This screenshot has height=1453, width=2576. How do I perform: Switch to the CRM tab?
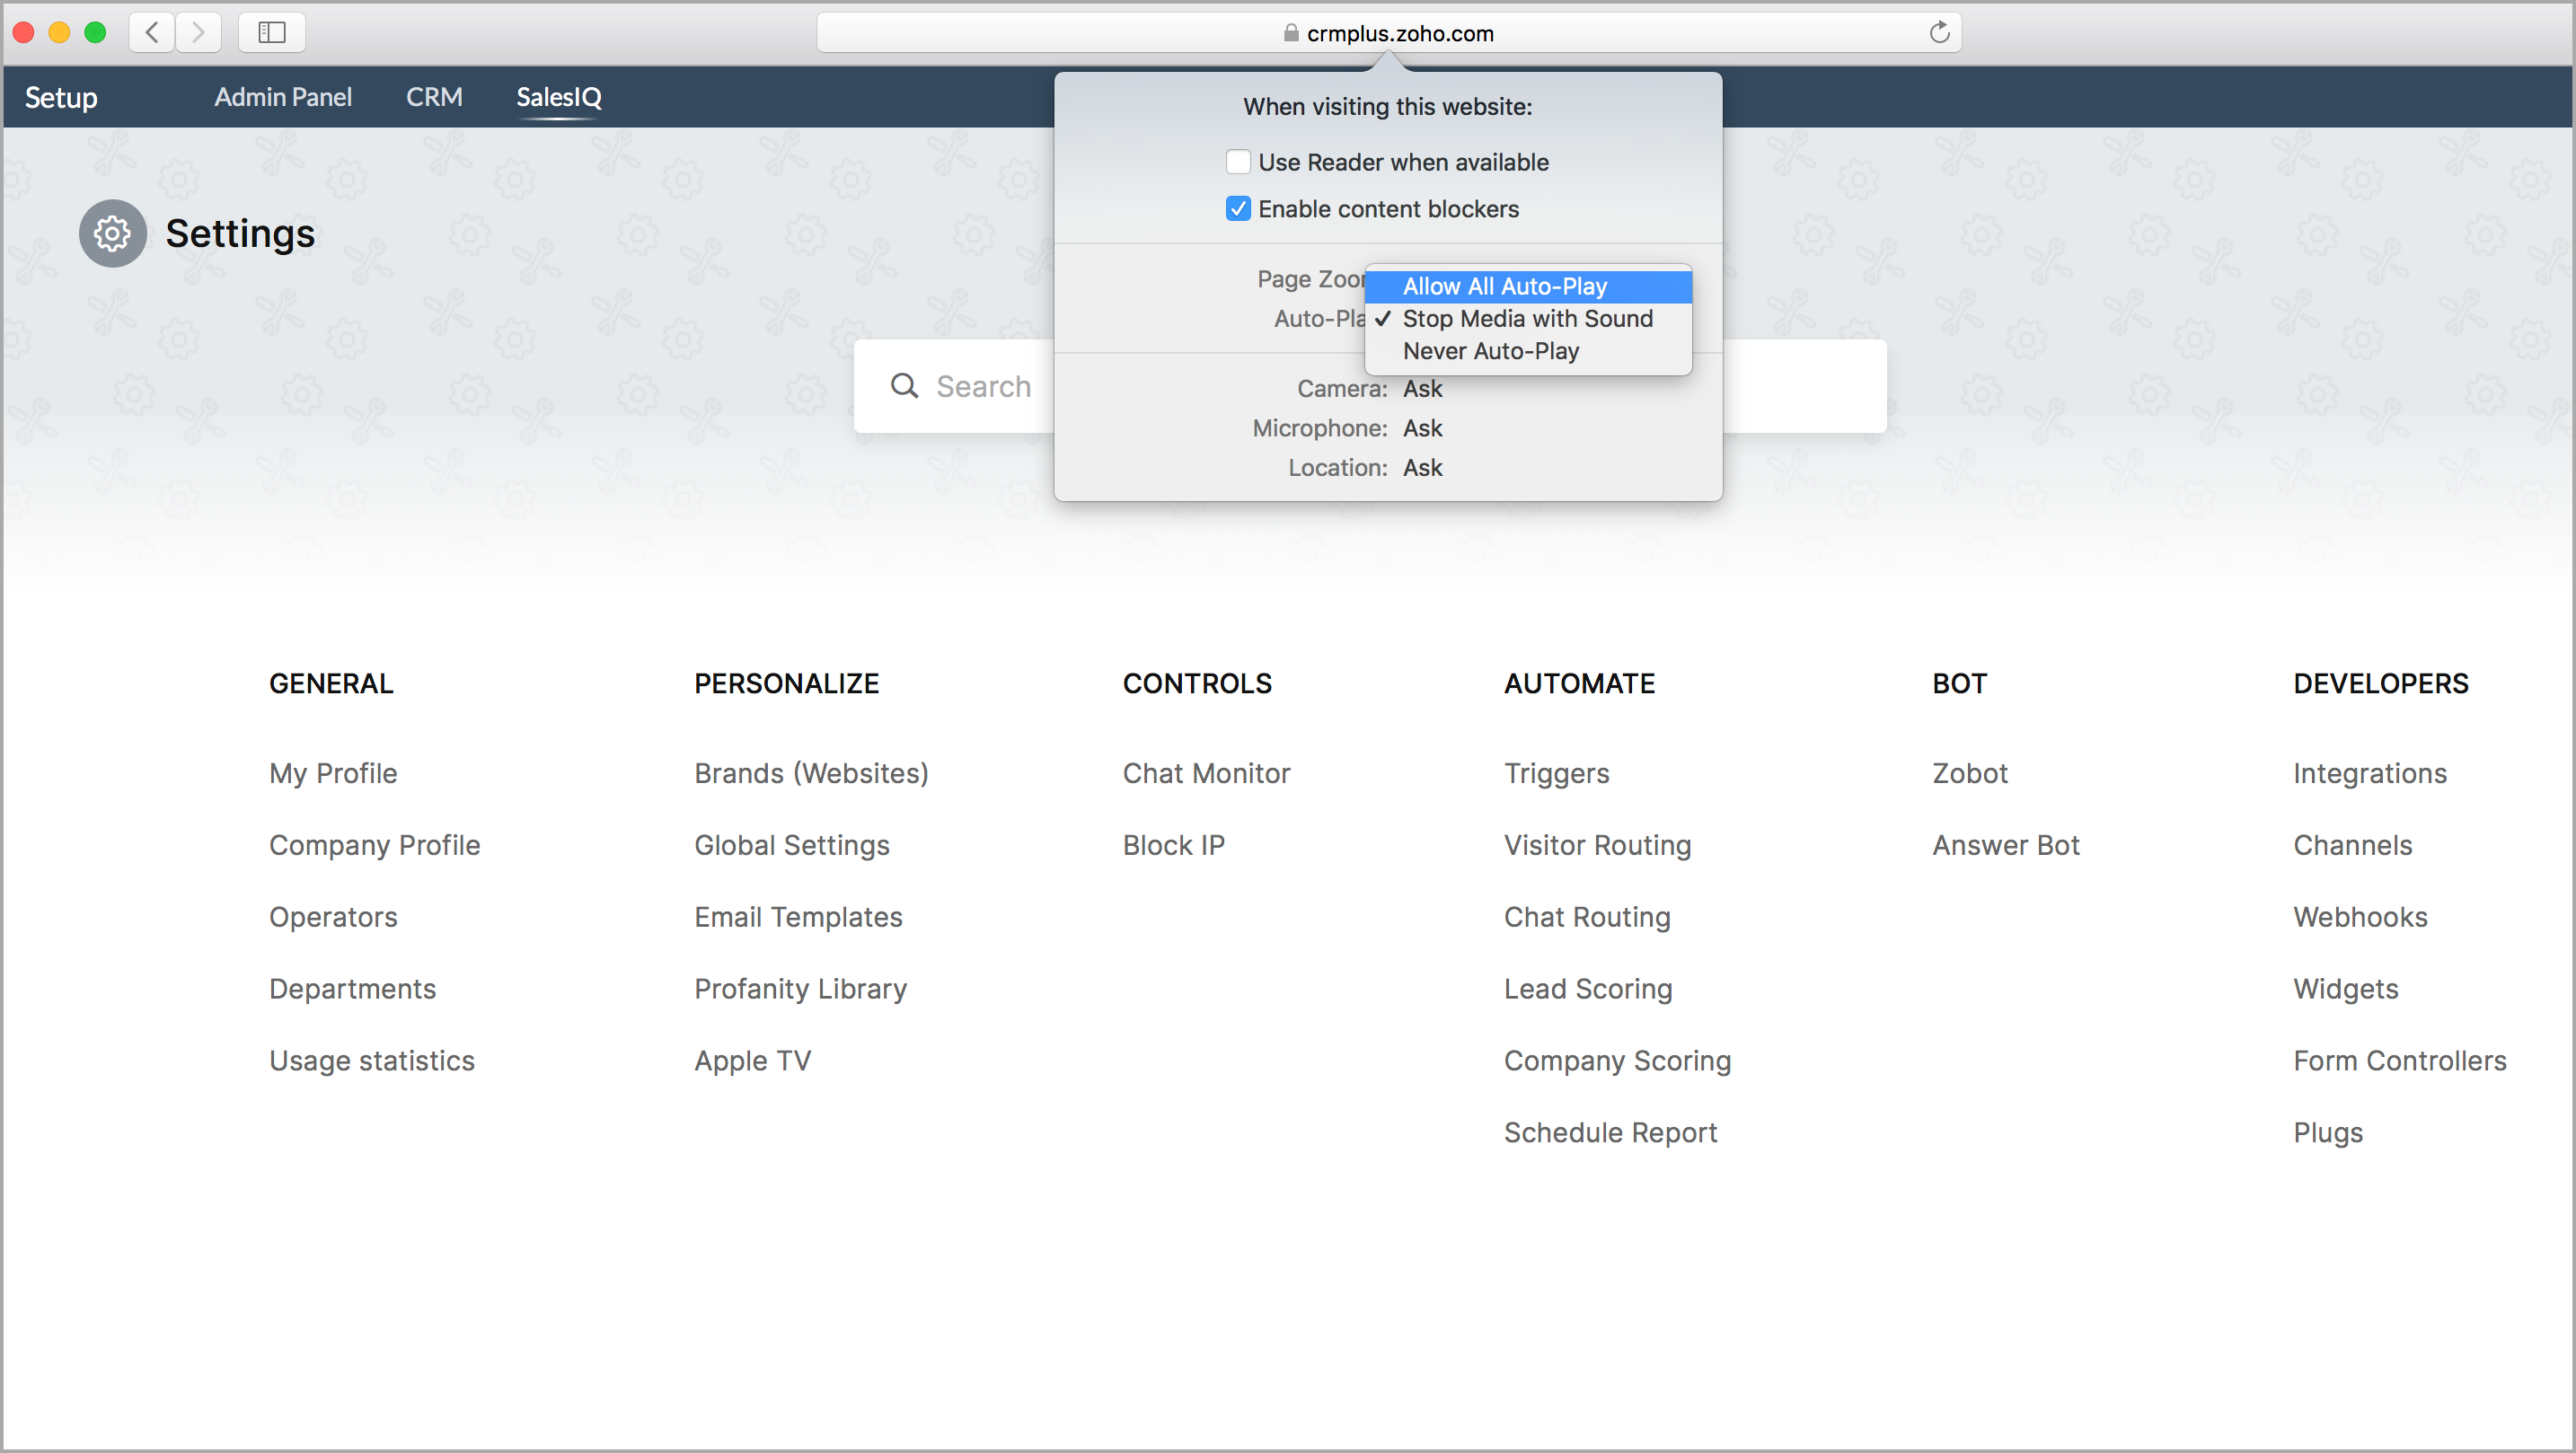click(434, 97)
